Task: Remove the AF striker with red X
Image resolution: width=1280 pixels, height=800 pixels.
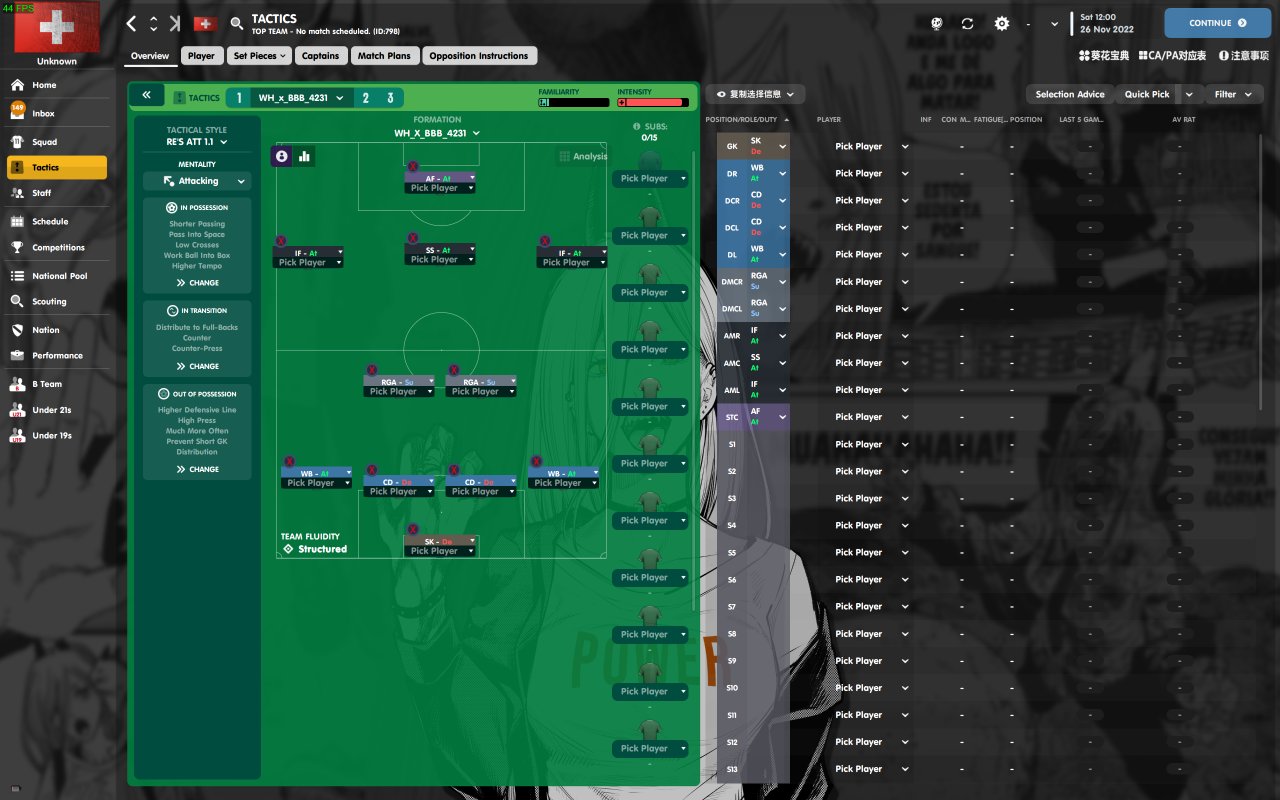Action: [x=412, y=166]
